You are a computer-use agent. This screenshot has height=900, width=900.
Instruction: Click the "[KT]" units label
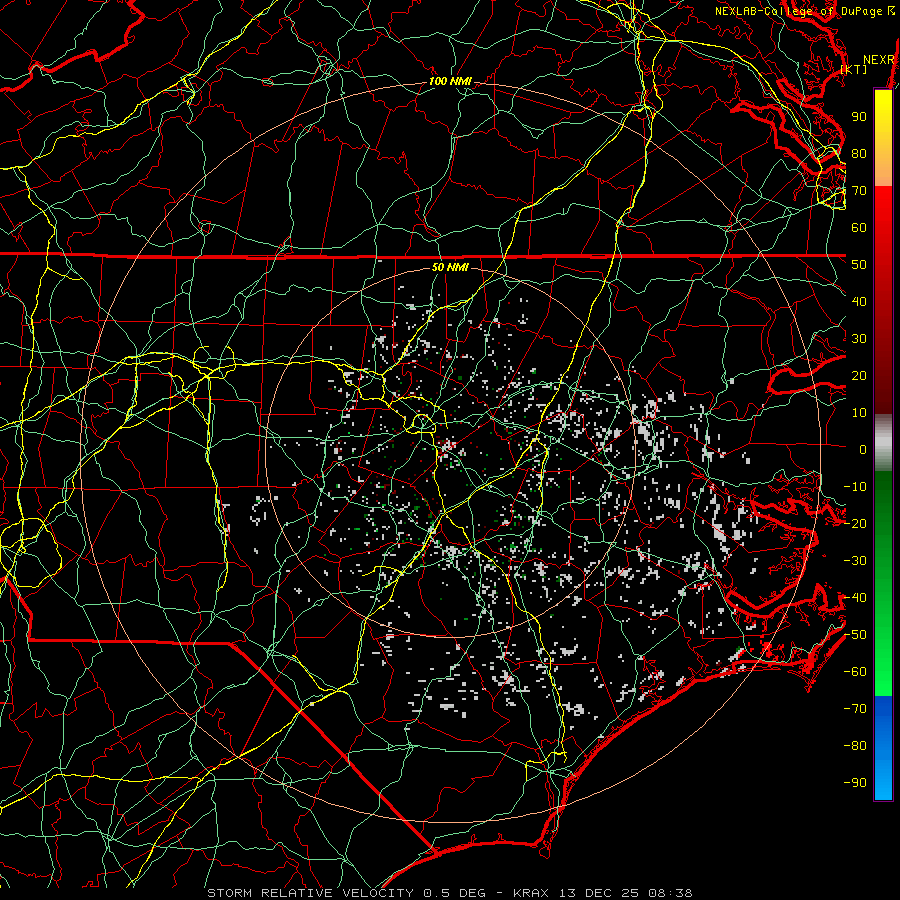pyautogui.click(x=854, y=69)
